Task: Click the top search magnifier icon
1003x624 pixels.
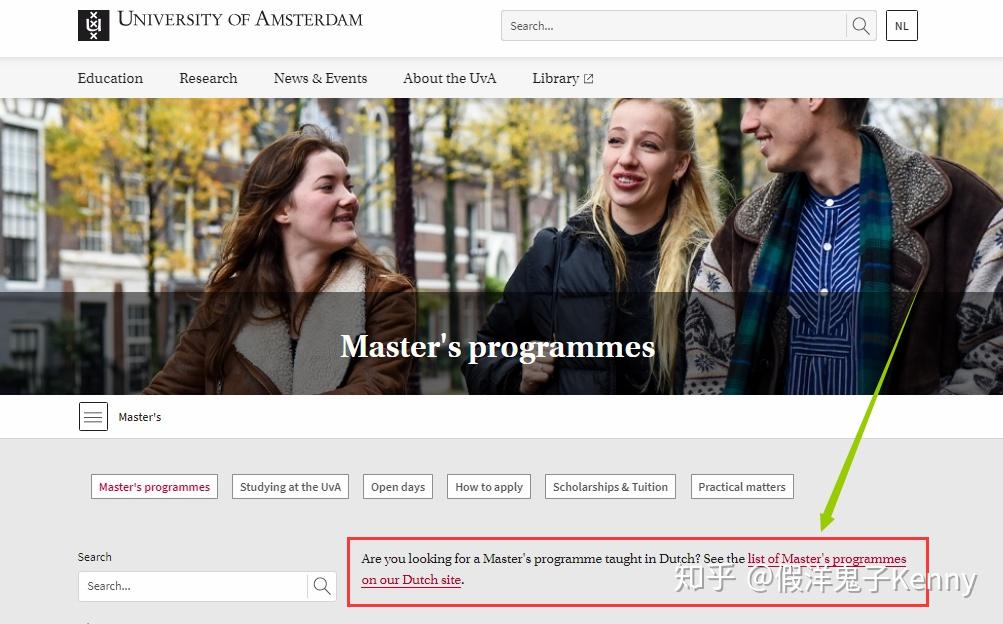Action: pos(860,25)
